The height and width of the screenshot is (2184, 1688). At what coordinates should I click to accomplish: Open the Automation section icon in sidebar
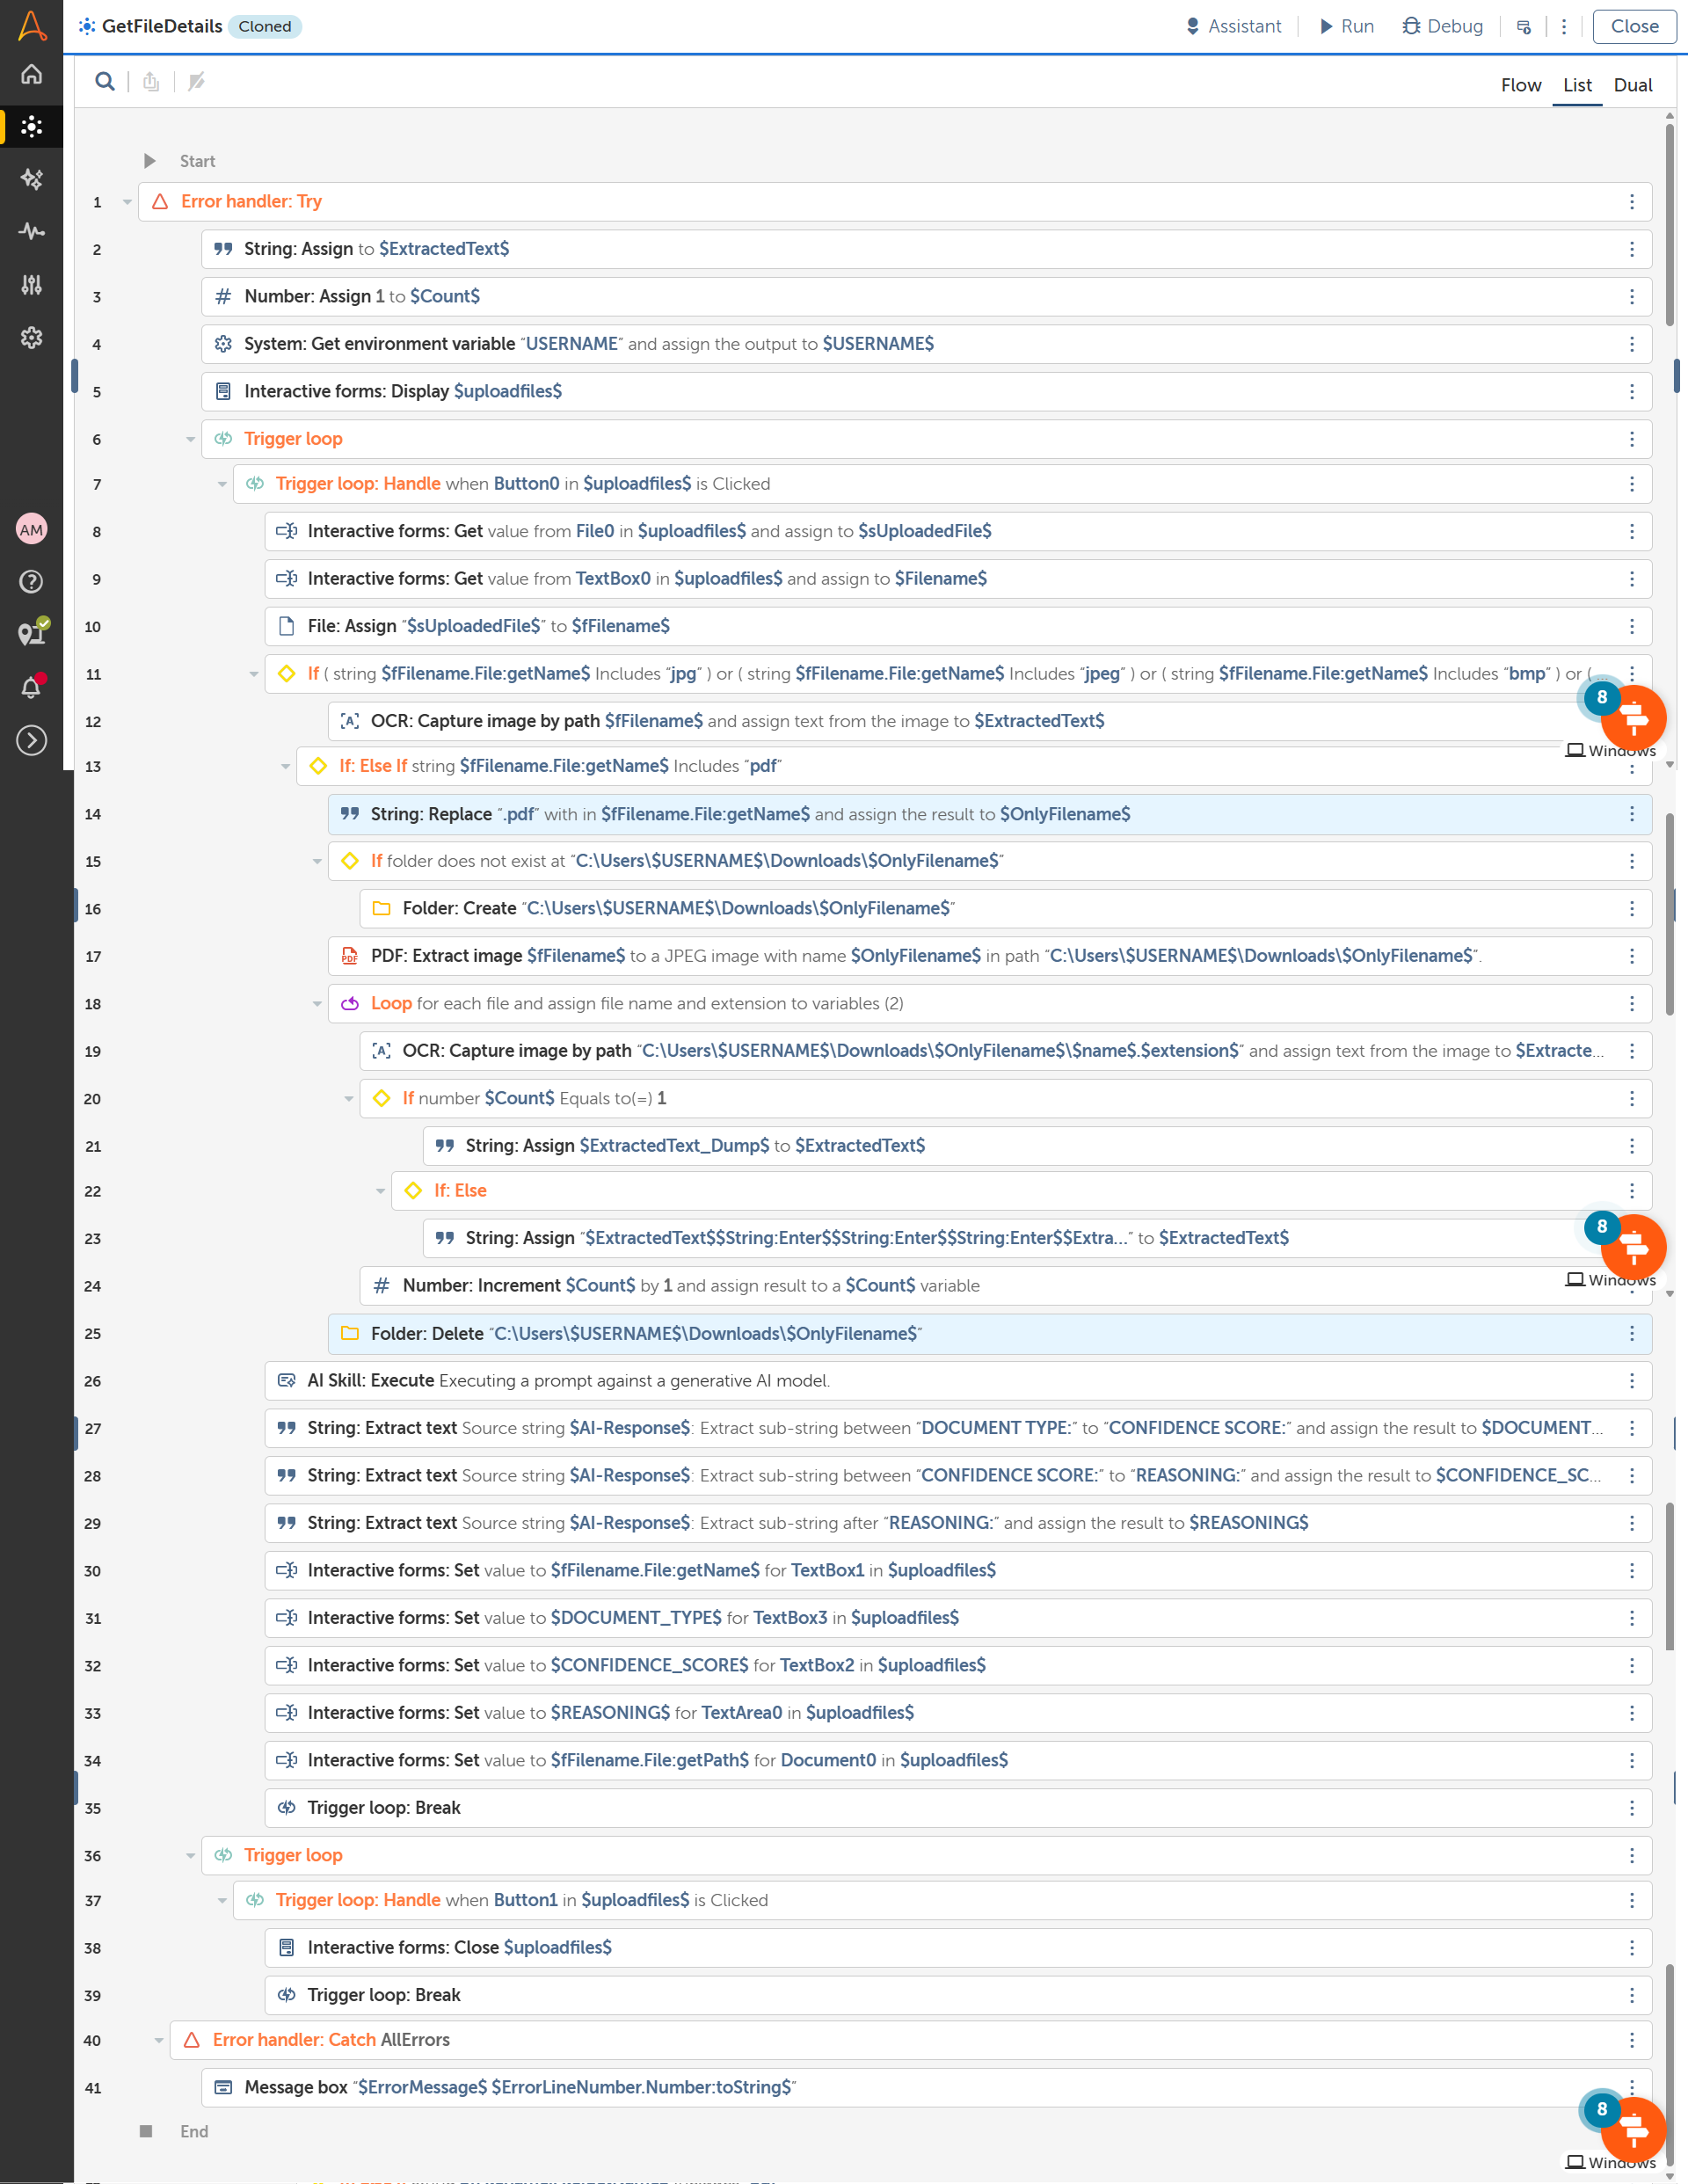[x=32, y=126]
